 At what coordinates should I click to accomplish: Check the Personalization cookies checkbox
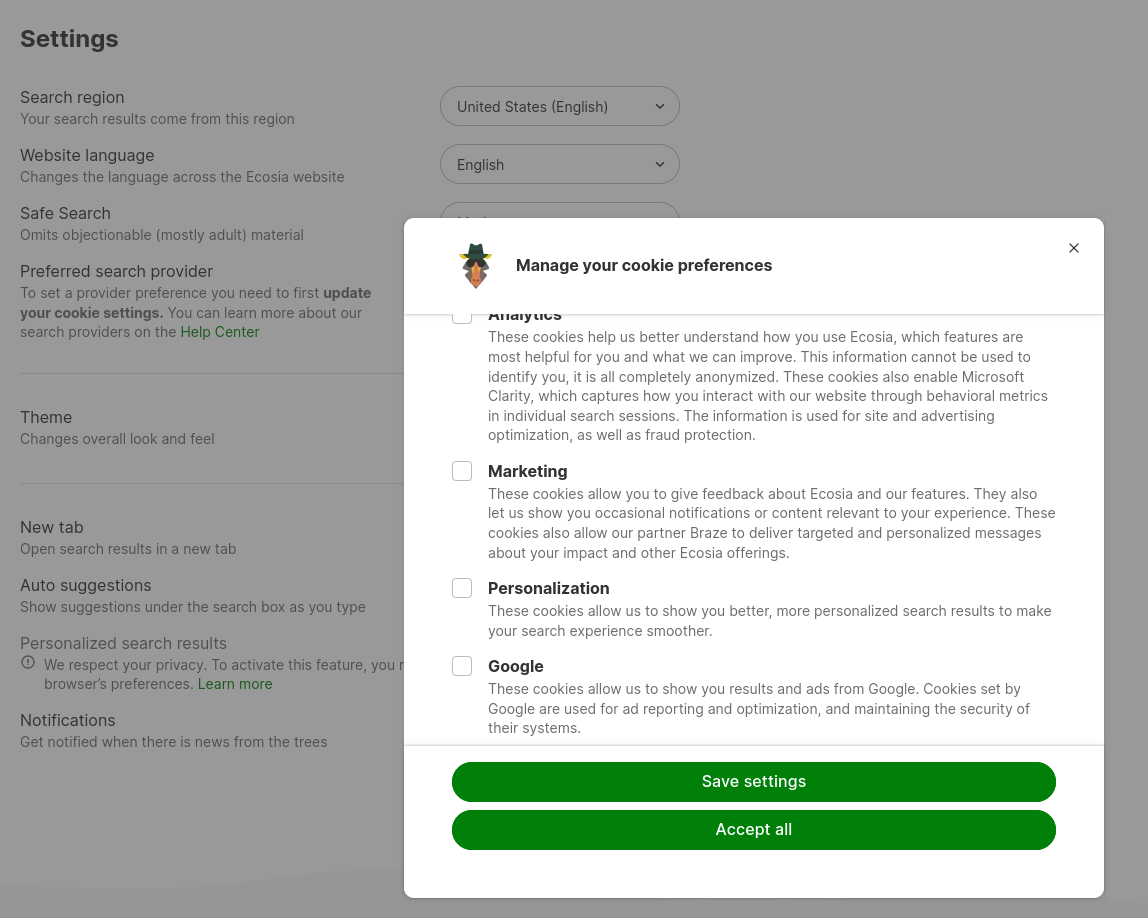tap(462, 588)
